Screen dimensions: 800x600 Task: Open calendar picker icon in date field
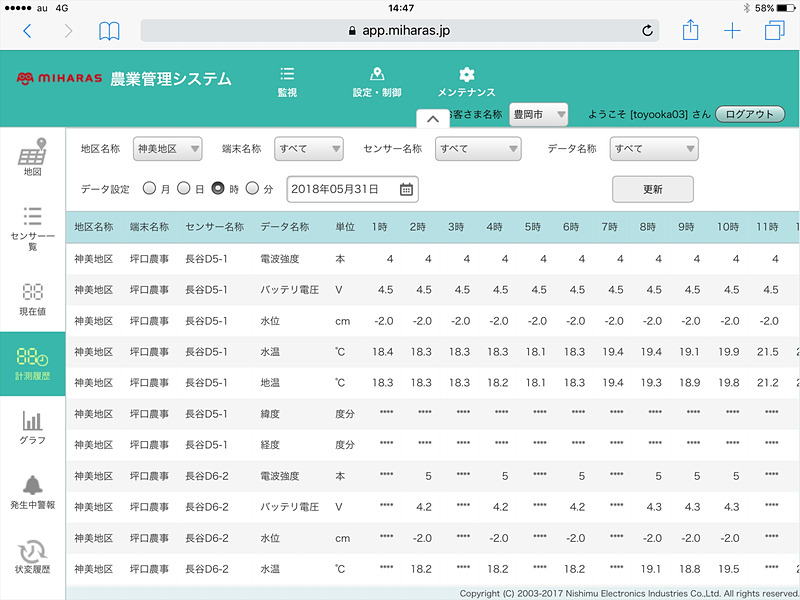click(406, 189)
